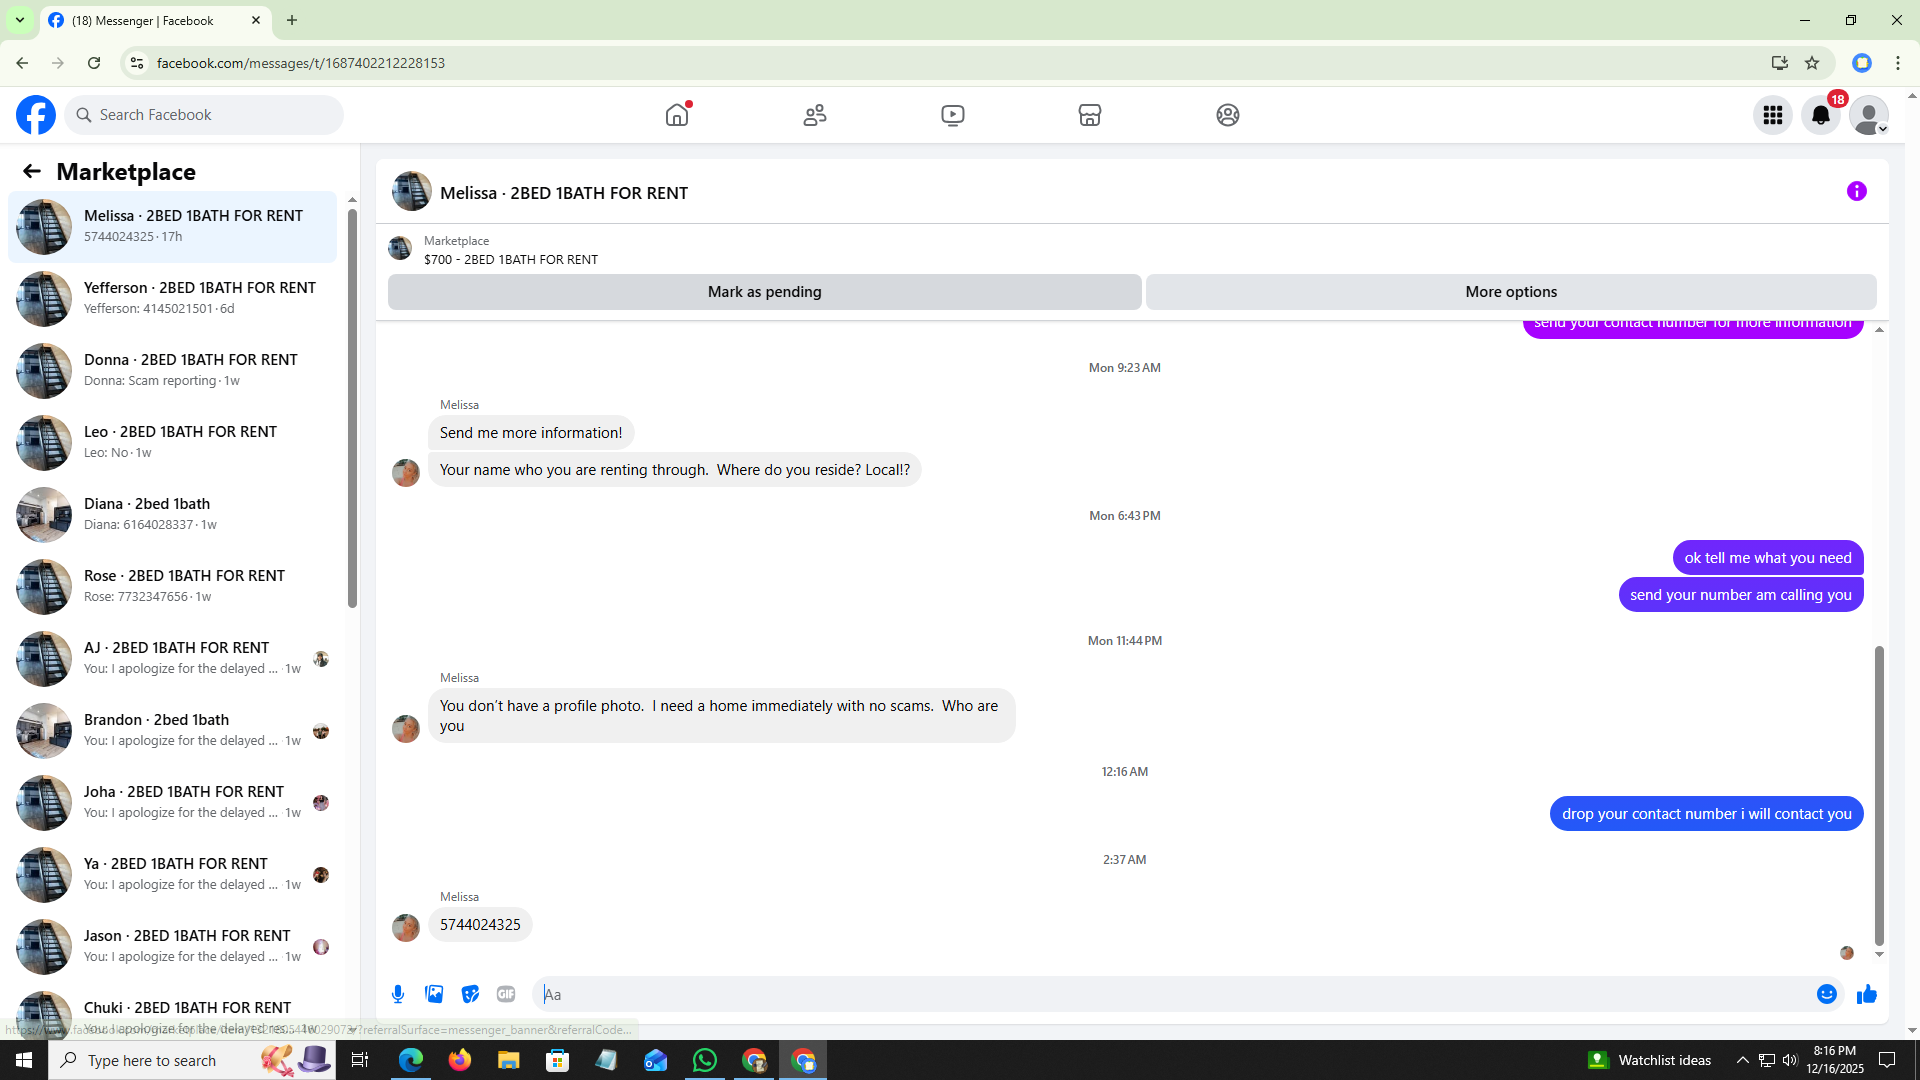Viewport: 1920px width, 1080px height.
Task: Open AJ's conversation
Action: pyautogui.click(x=172, y=659)
